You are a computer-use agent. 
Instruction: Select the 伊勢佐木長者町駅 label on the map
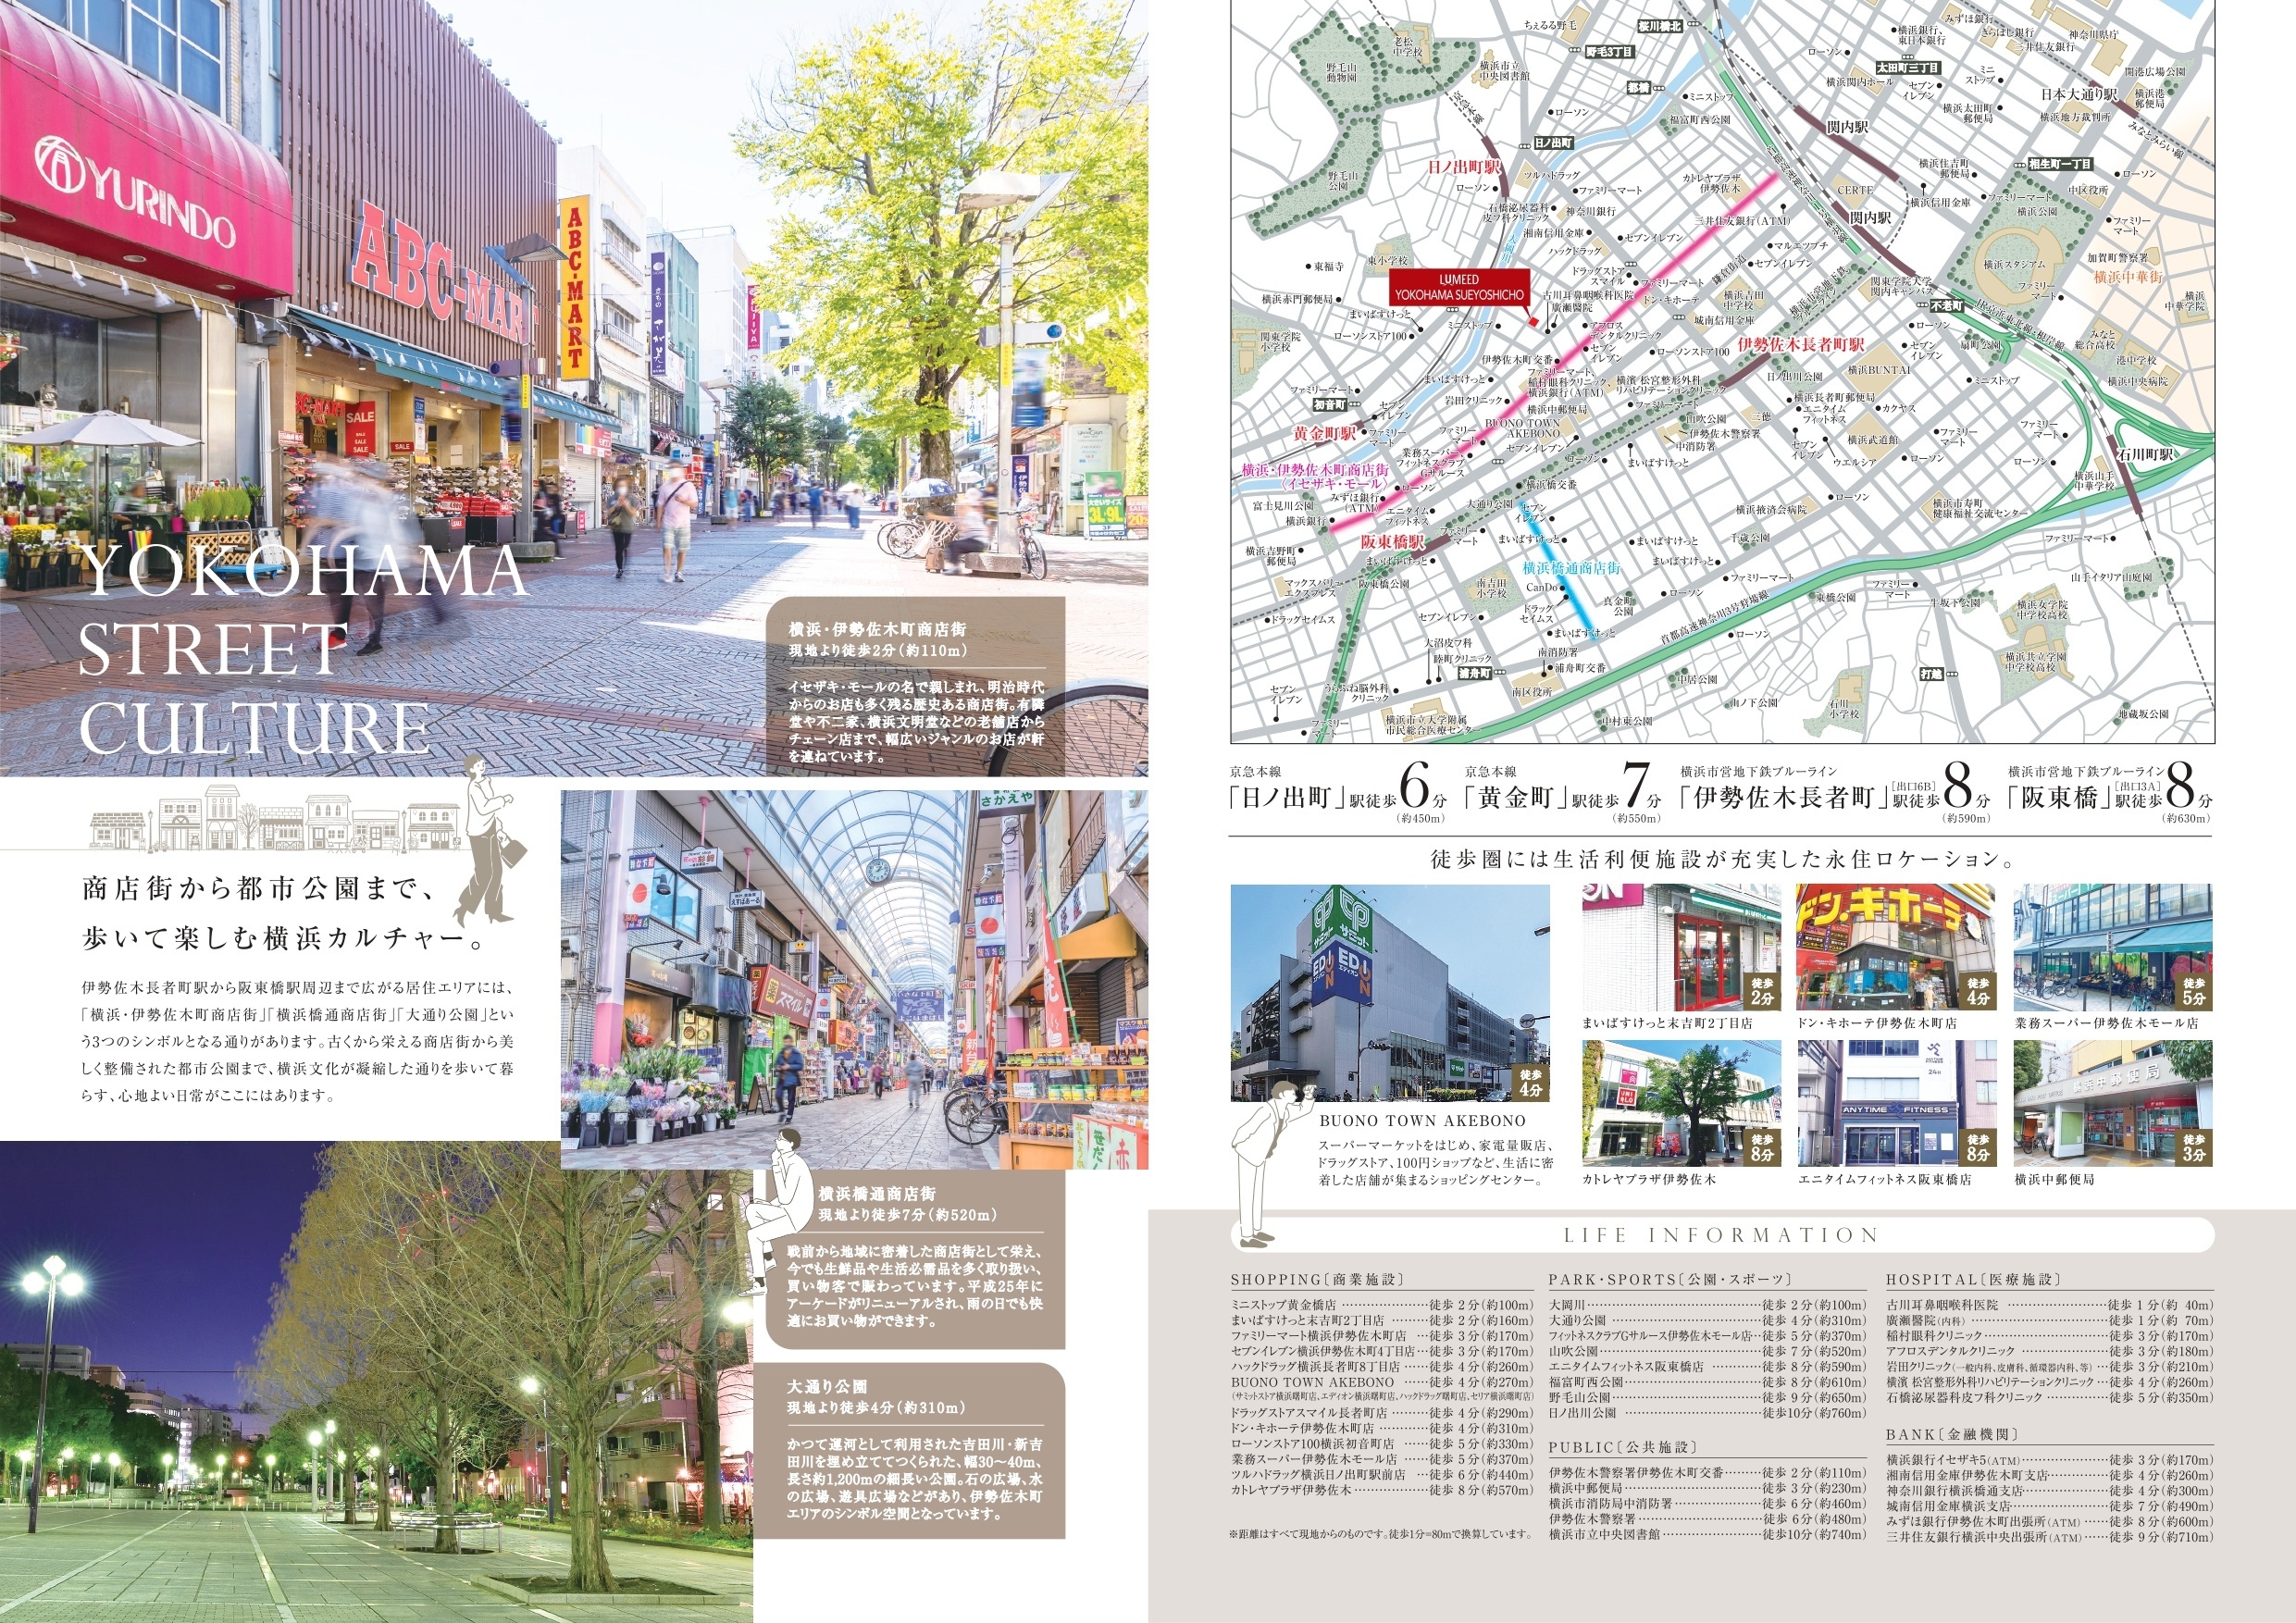(x=1800, y=344)
